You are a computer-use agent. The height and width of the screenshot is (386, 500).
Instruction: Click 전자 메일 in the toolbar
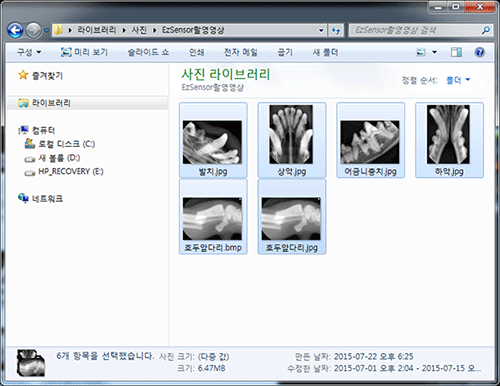tap(241, 52)
